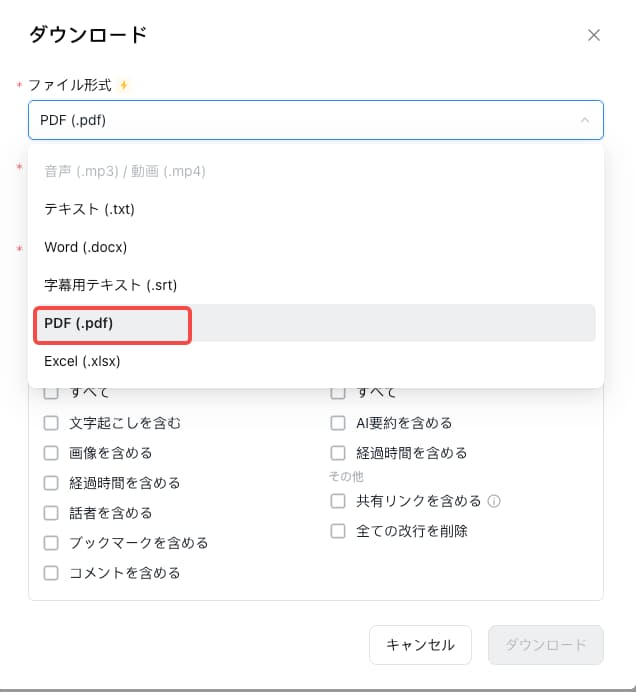This screenshot has height=692, width=636.
Task: Pick the highlighted PDF (.pdf) option
Action: (x=79, y=323)
